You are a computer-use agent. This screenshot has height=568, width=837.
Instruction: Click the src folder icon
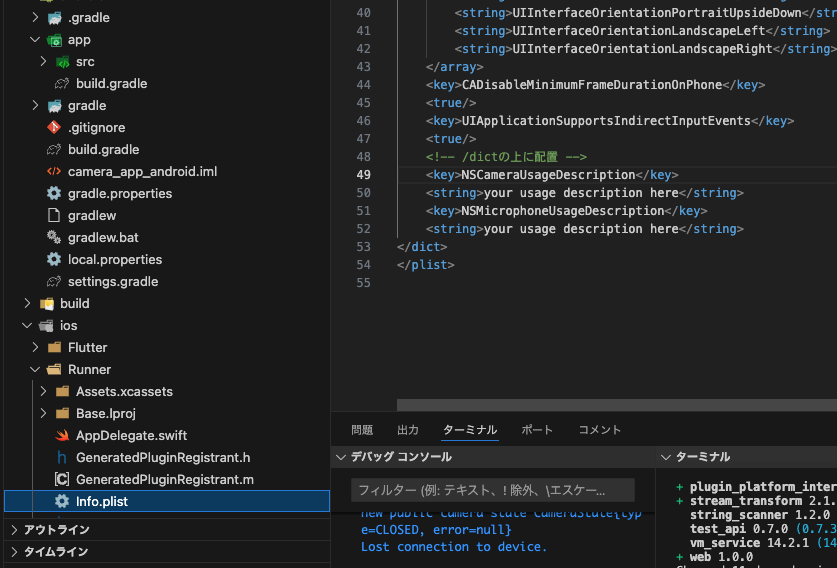tap(62, 62)
